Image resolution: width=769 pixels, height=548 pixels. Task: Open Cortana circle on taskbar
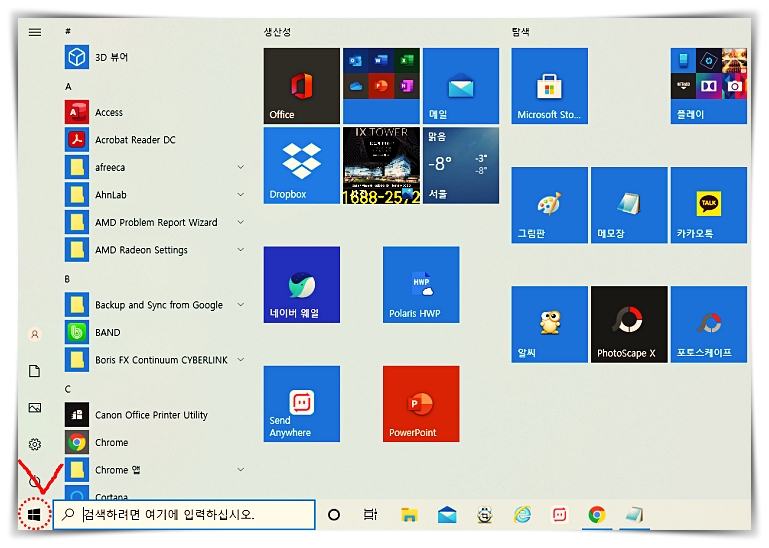click(x=334, y=515)
